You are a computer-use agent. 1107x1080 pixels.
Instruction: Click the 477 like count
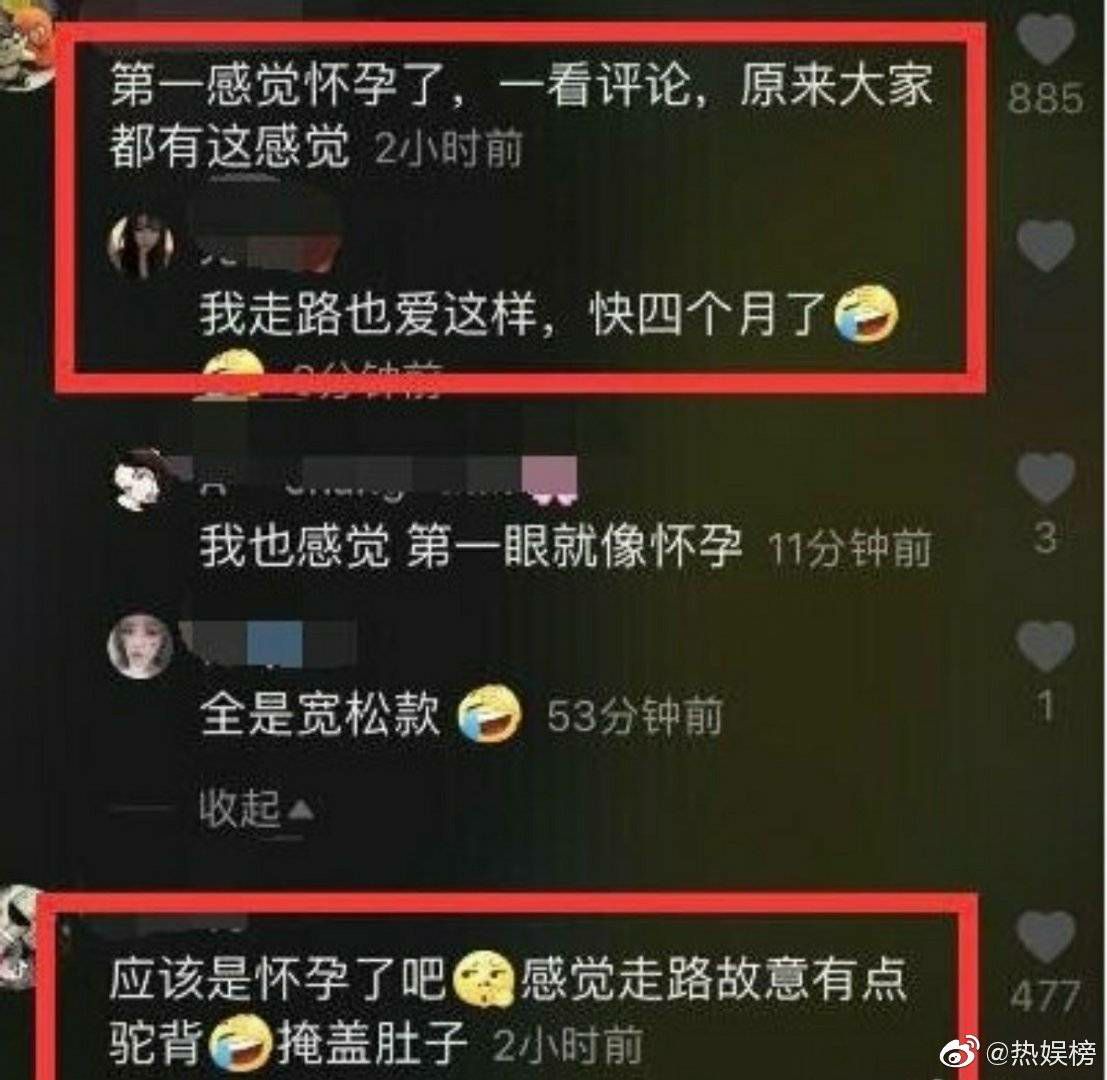click(x=1045, y=997)
